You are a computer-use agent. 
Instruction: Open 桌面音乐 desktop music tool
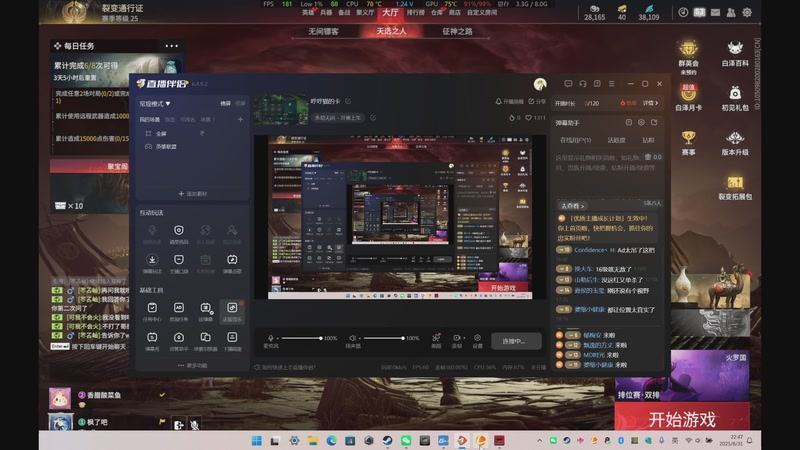click(x=232, y=311)
